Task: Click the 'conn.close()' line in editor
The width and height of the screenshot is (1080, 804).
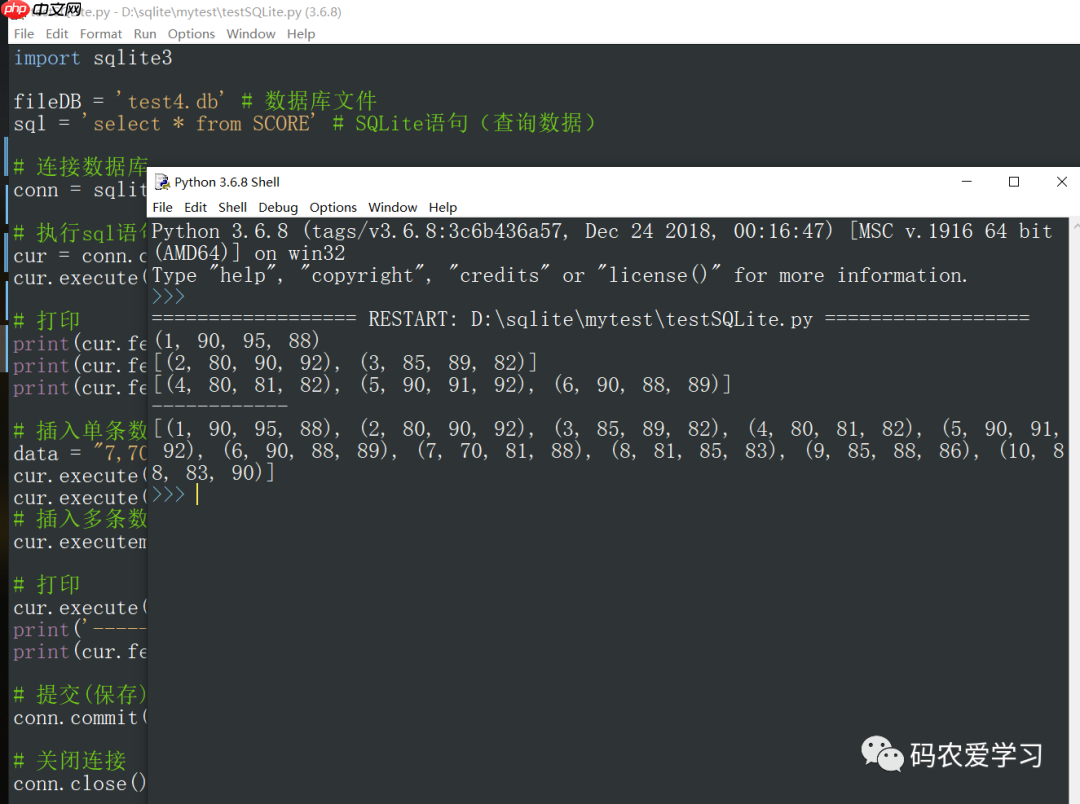Action: pyautogui.click(x=79, y=783)
